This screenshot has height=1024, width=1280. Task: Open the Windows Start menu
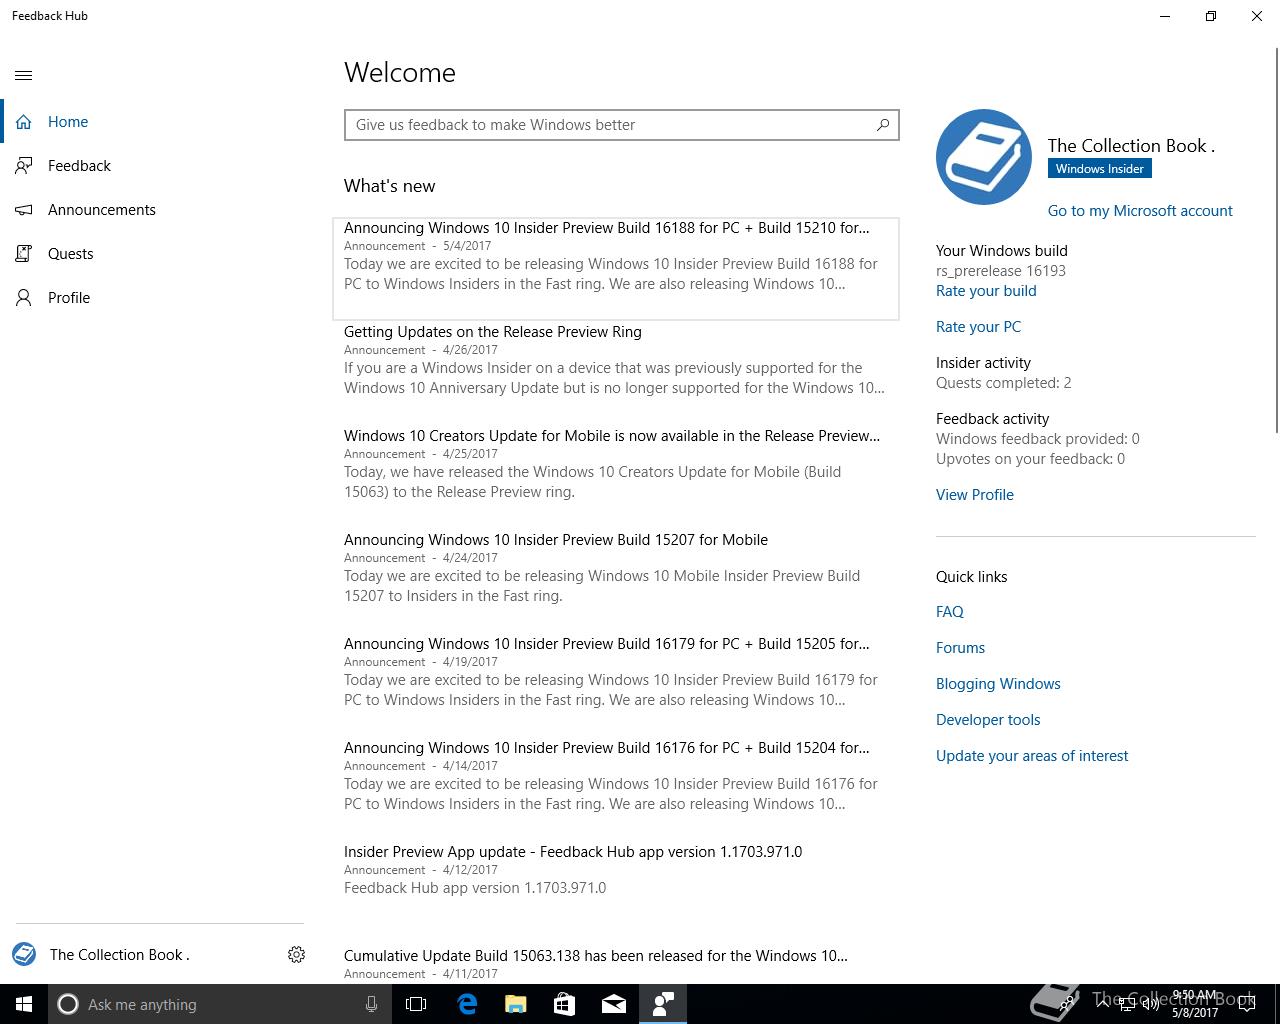pos(24,1004)
